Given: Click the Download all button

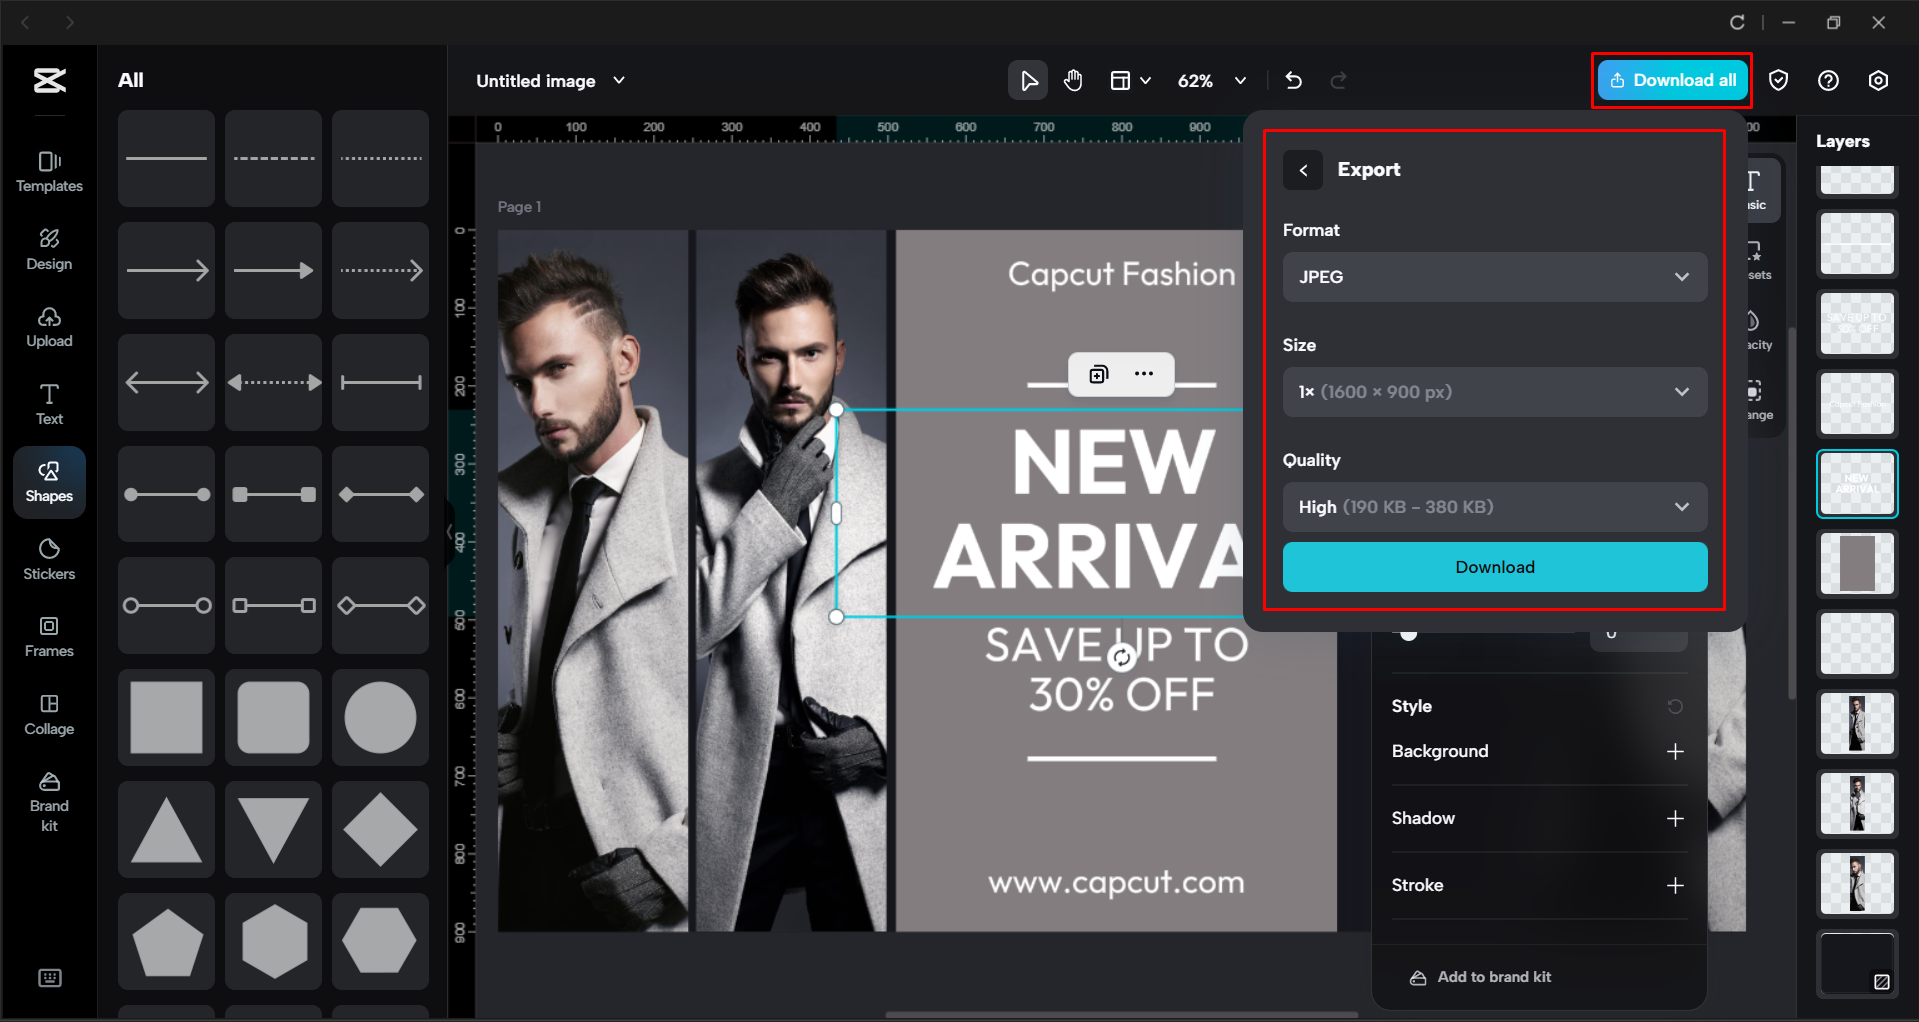Looking at the screenshot, I should 1671,80.
